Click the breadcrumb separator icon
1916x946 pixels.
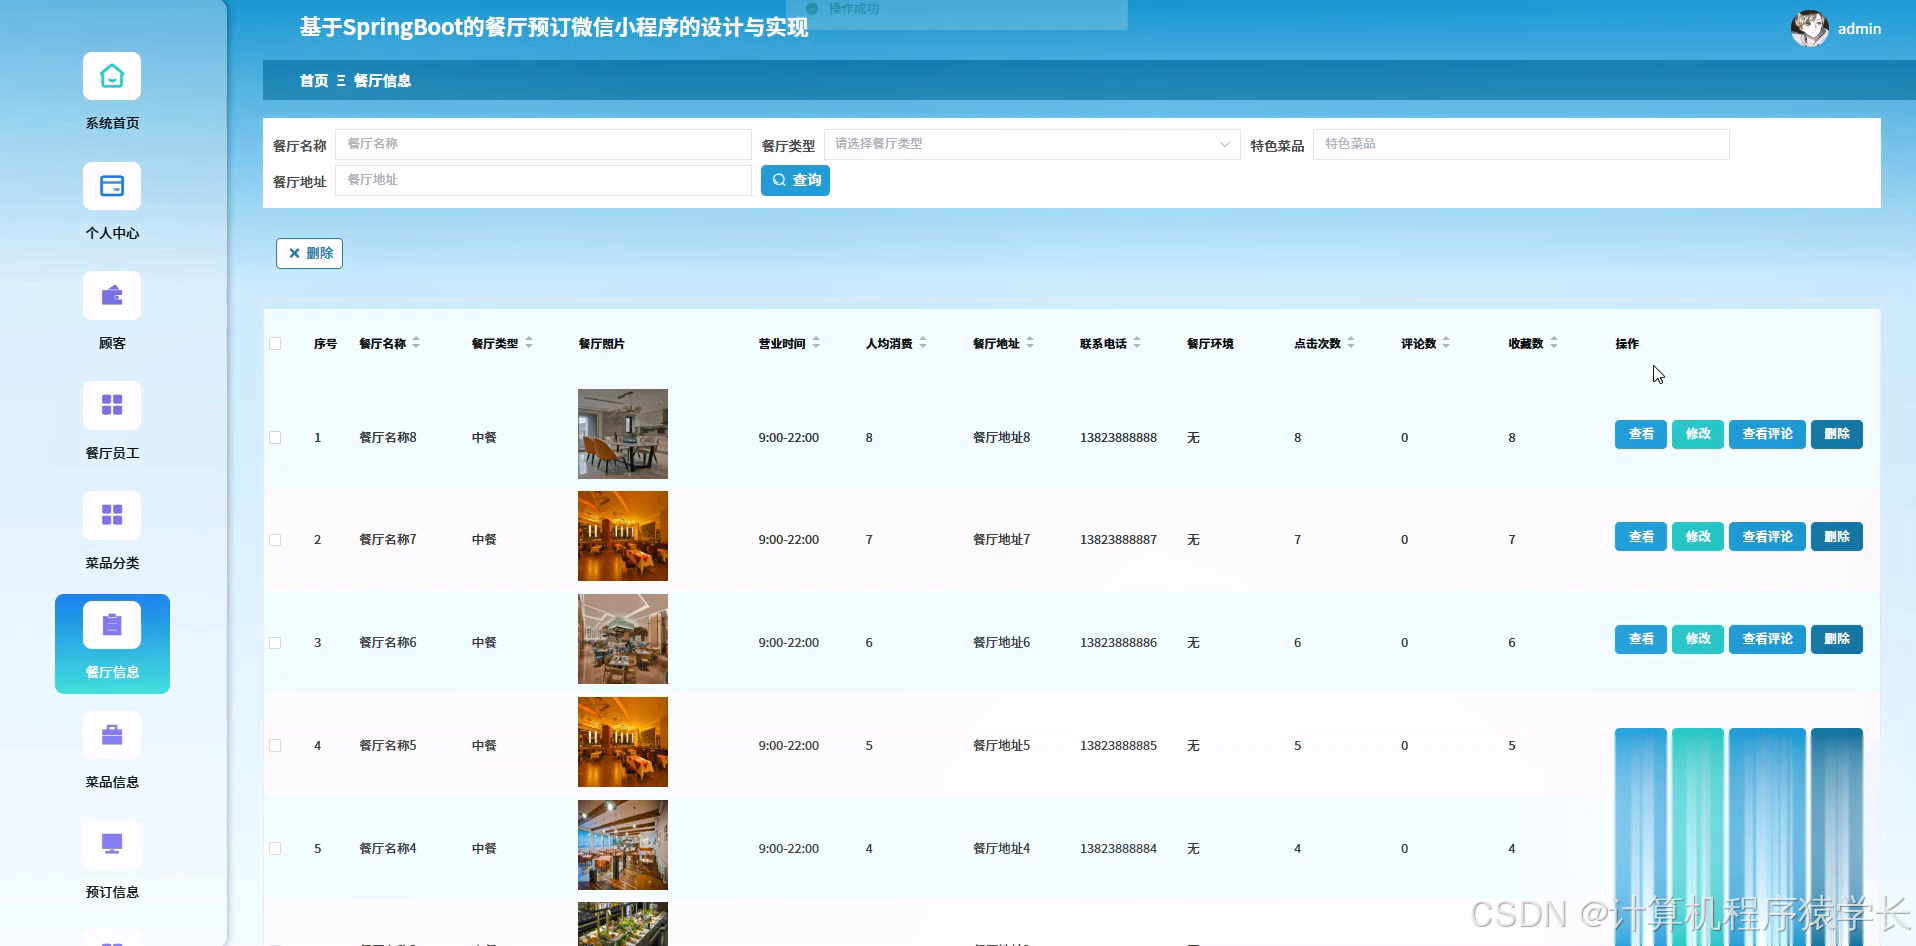click(x=341, y=81)
